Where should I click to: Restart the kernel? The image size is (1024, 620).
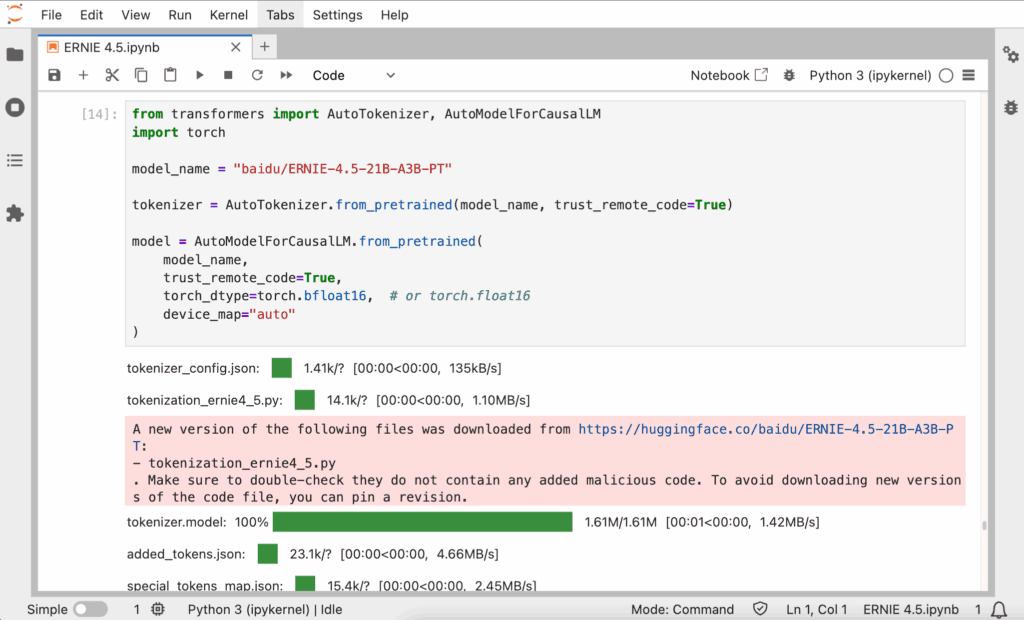coord(257,75)
